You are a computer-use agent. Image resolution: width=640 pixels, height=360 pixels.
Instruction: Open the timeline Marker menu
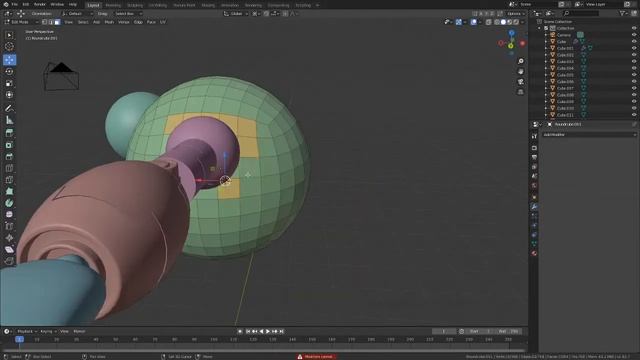[x=79, y=331]
